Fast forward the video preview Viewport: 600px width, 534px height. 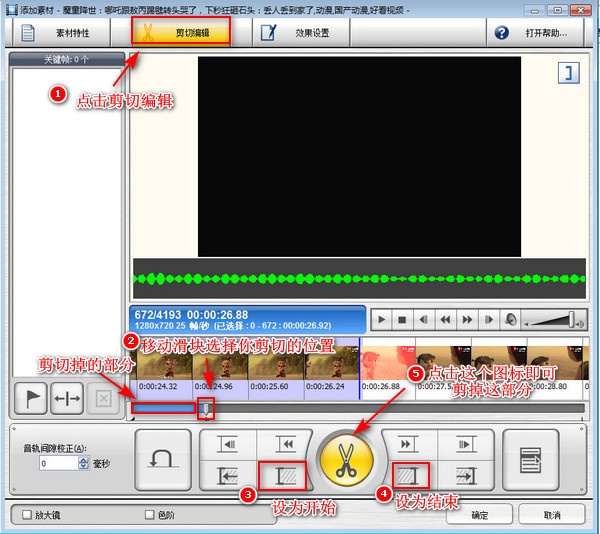point(467,319)
